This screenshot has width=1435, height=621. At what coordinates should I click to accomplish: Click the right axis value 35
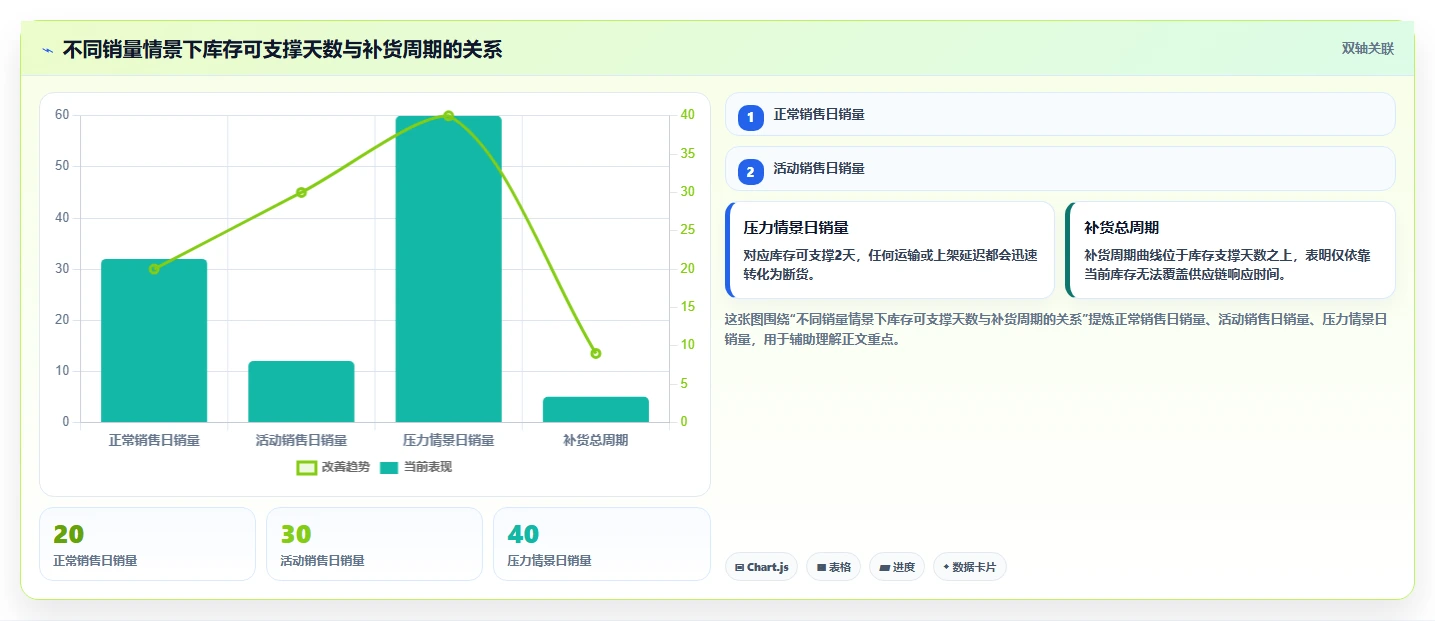coord(688,154)
